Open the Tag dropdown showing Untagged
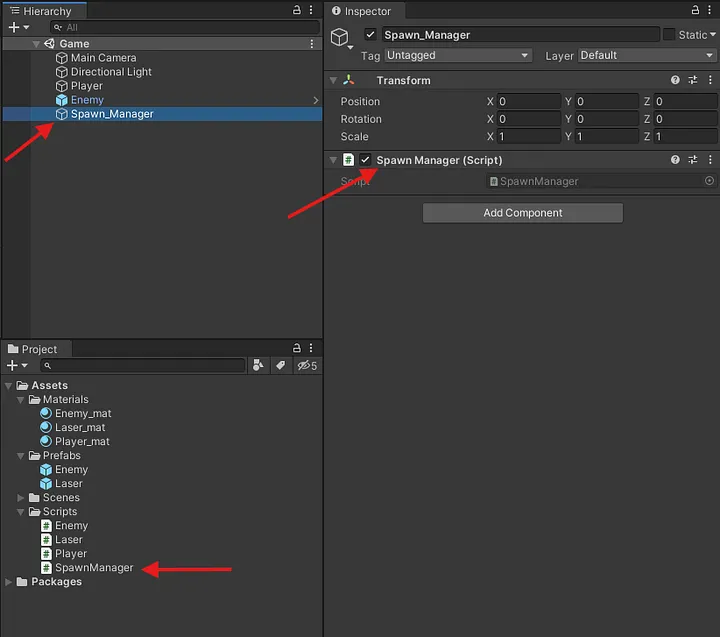 [457, 56]
